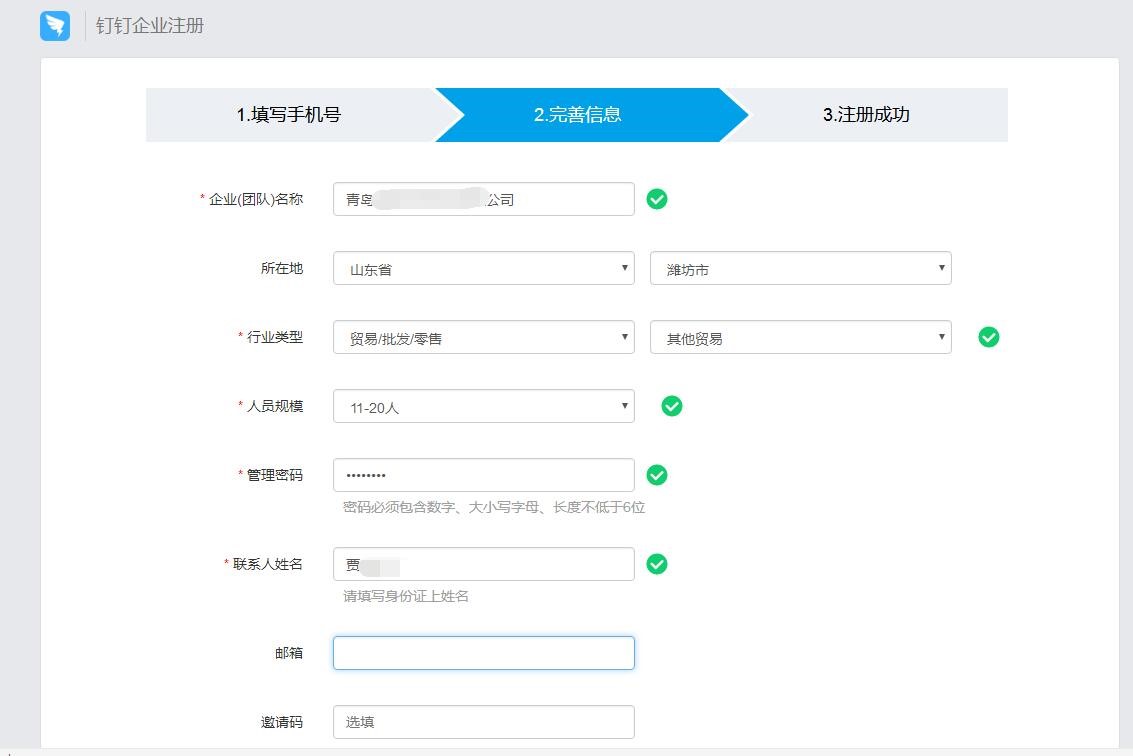Open the 潍坊市 city dropdown
The image size is (1133, 756).
tap(800, 268)
